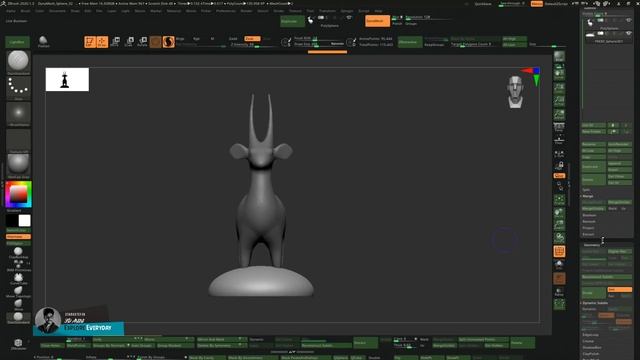Click the orange DynaMesh button
Viewport: 640px width, 360px height.
(x=377, y=21)
